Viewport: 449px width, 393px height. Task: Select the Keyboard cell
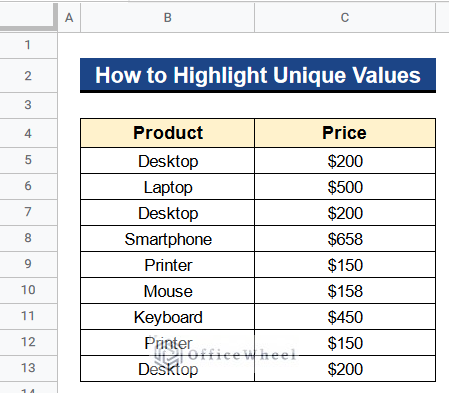167,317
